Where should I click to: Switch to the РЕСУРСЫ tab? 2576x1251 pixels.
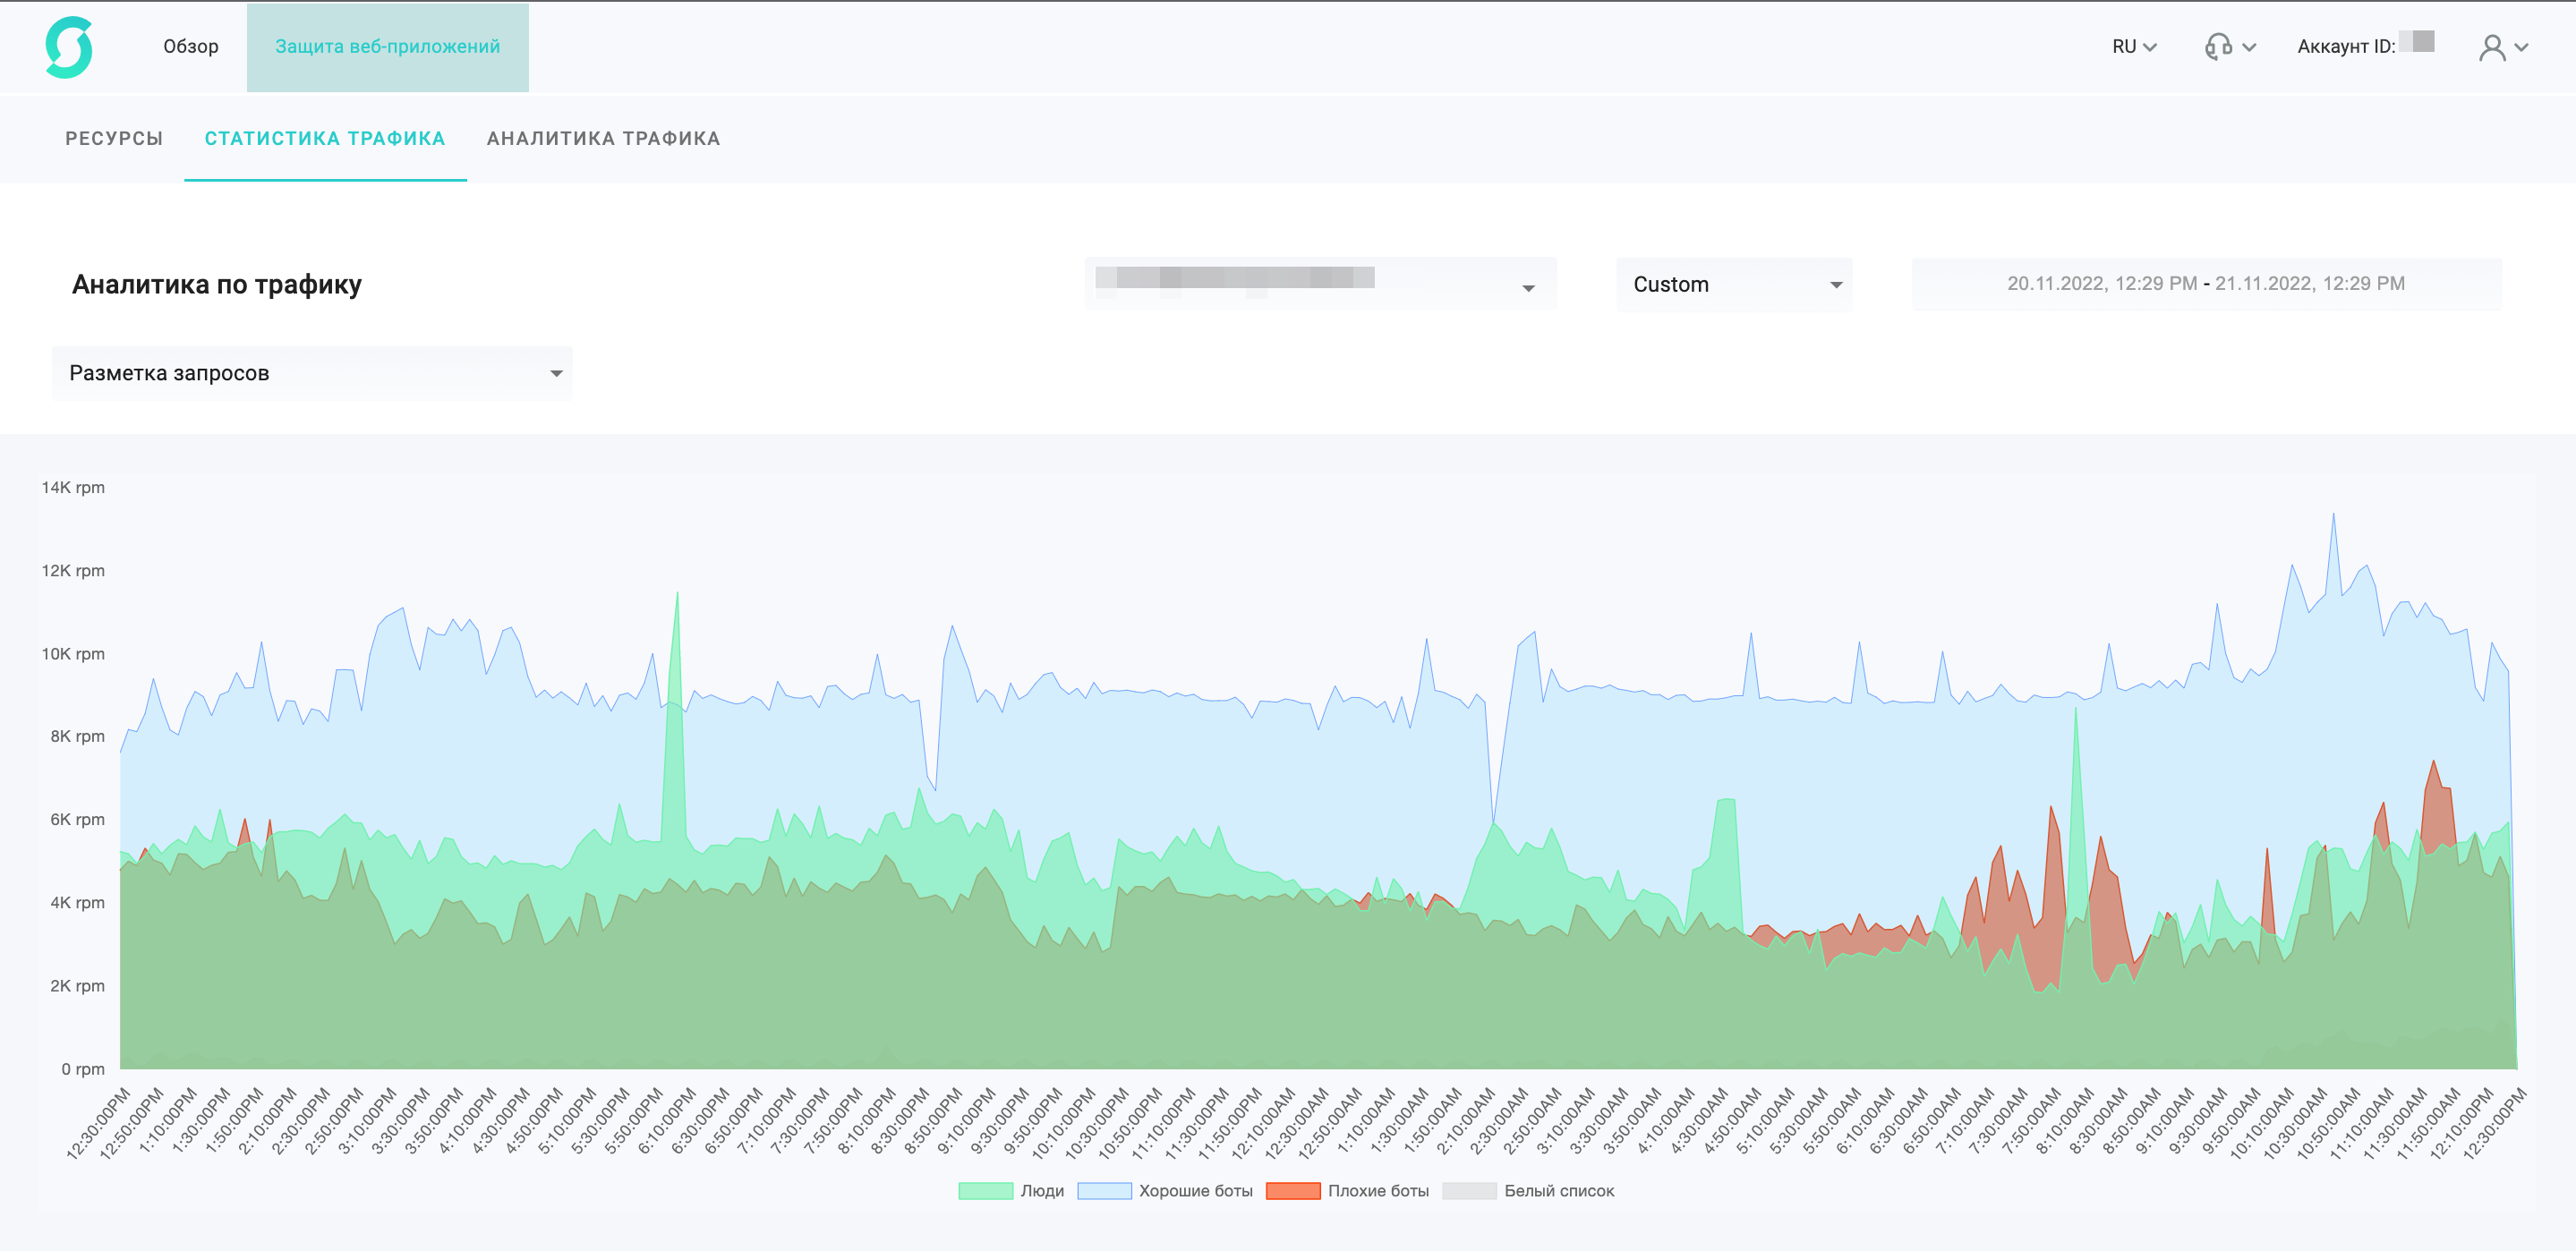coord(114,138)
